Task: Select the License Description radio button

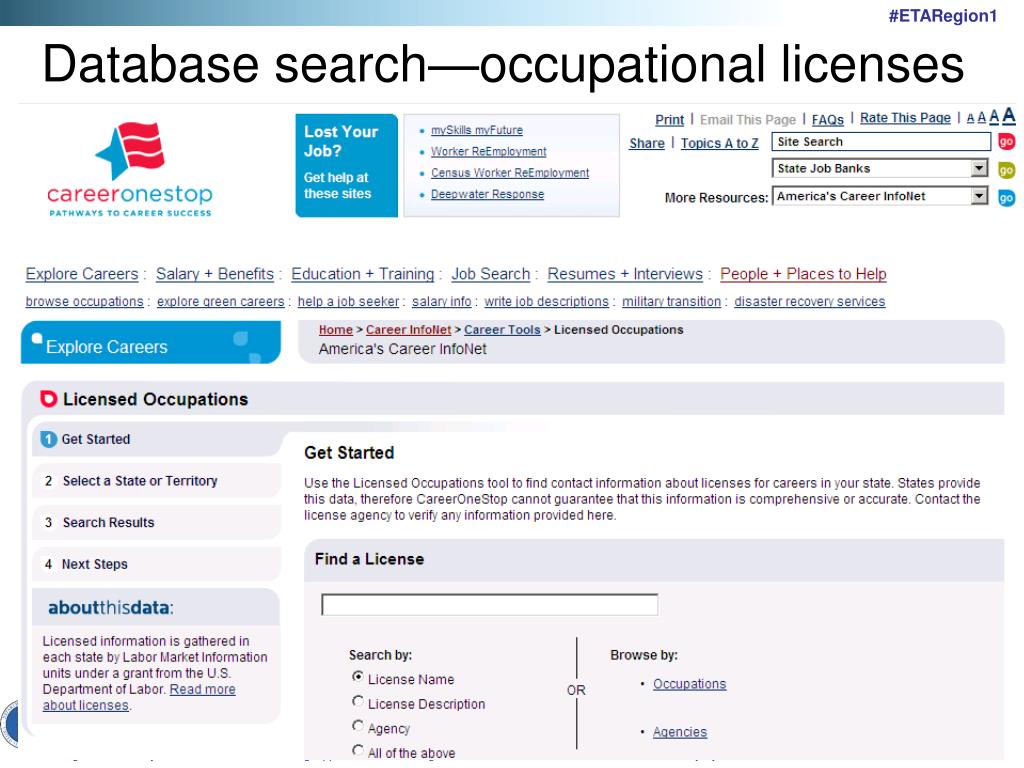Action: coord(357,702)
